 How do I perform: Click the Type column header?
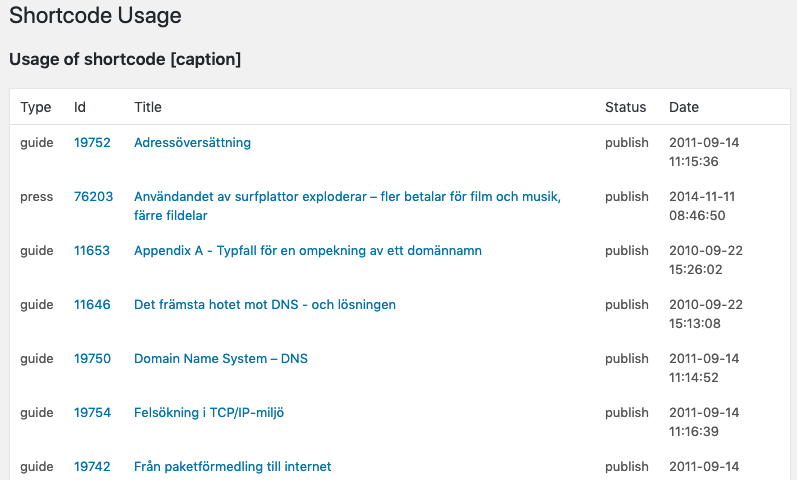pyautogui.click(x=36, y=107)
